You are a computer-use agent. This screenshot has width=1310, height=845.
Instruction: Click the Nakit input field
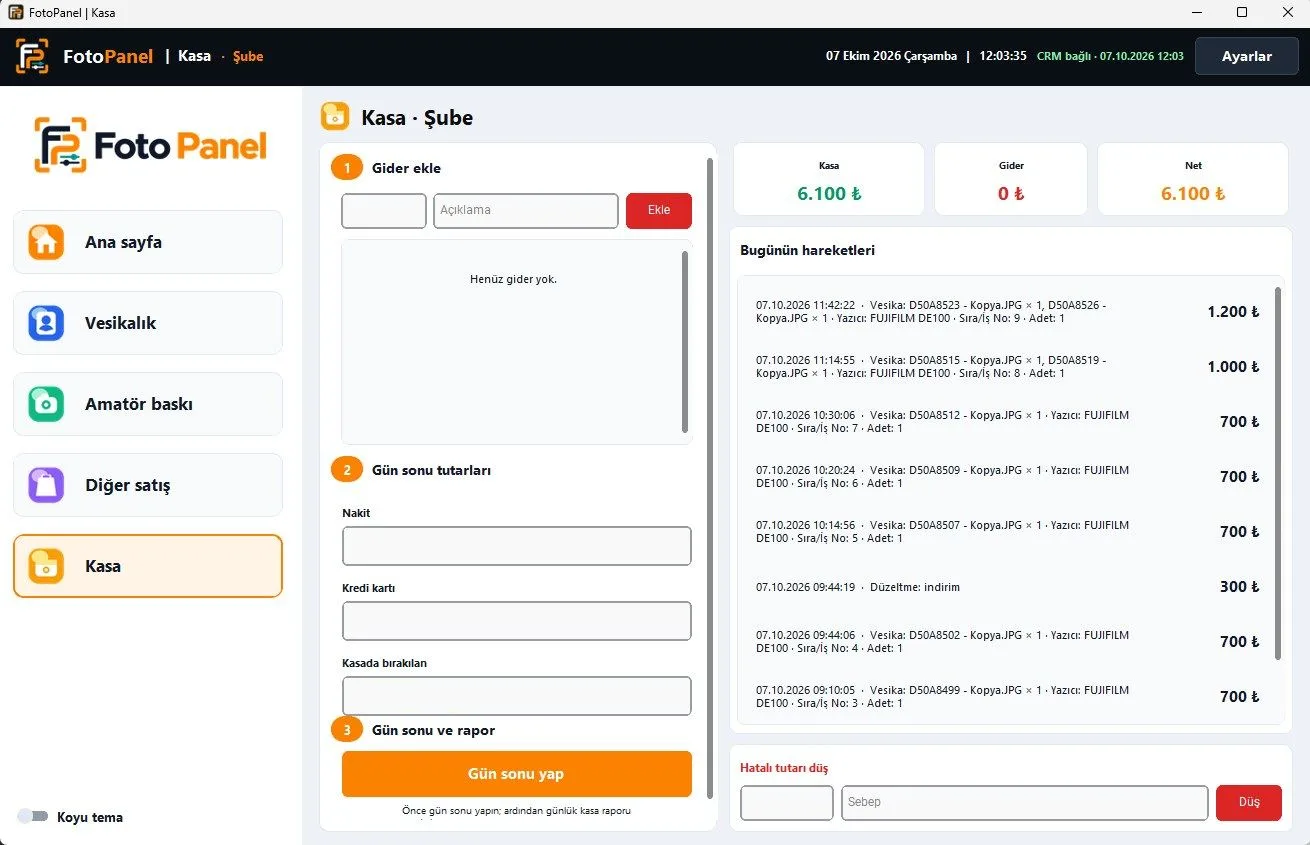(x=517, y=546)
